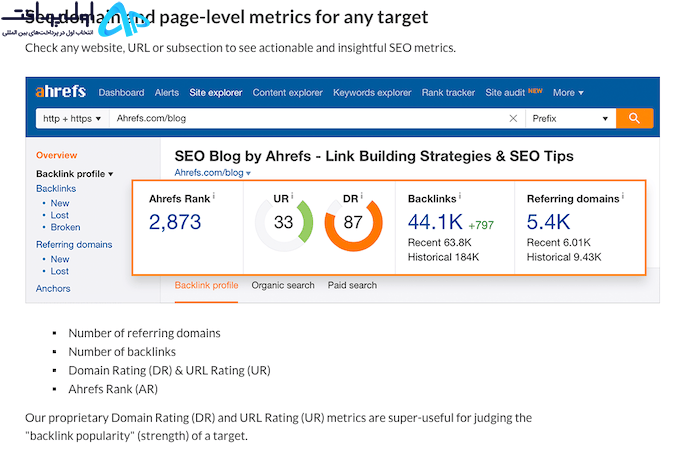Open the Broken backlinks sidebar link
The width and height of the screenshot is (680, 450).
[x=65, y=227]
